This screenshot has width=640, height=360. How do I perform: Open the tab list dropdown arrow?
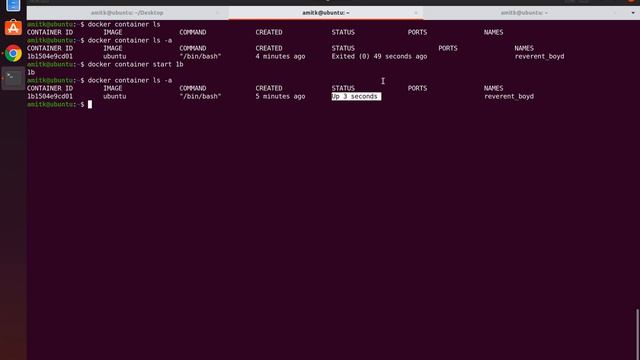click(633, 13)
